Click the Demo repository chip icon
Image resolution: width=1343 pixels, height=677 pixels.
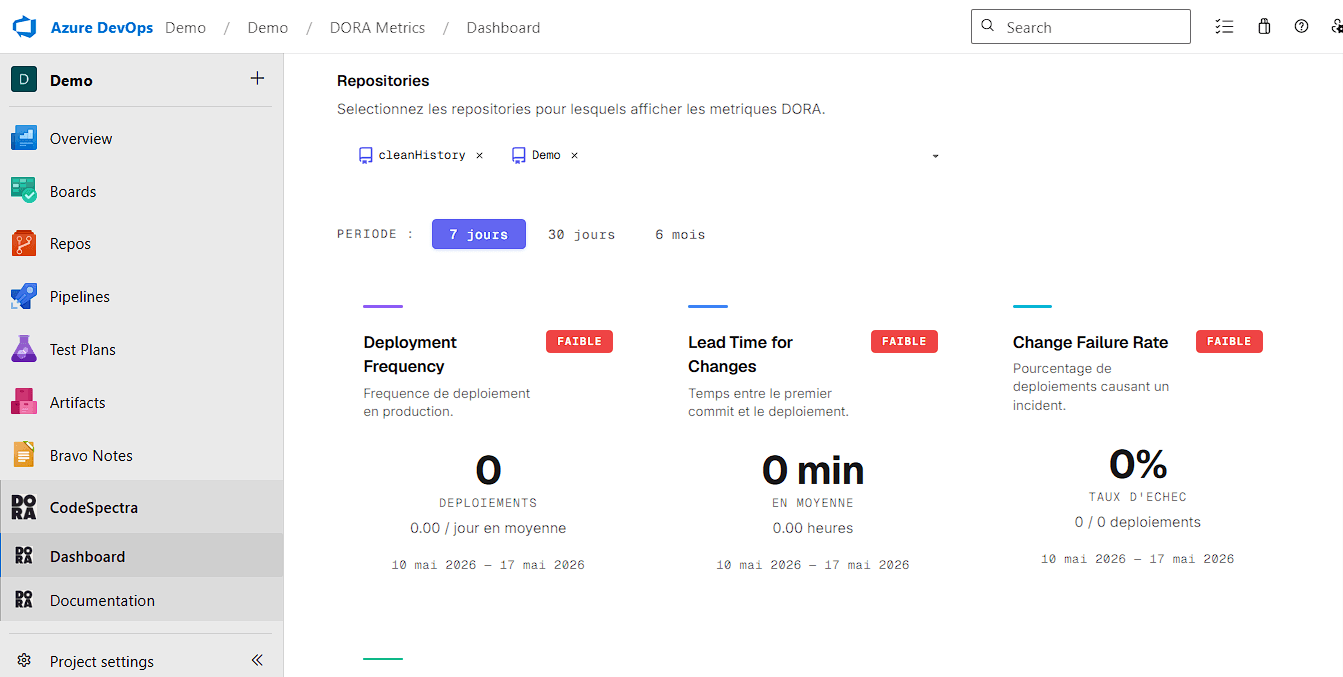(519, 155)
